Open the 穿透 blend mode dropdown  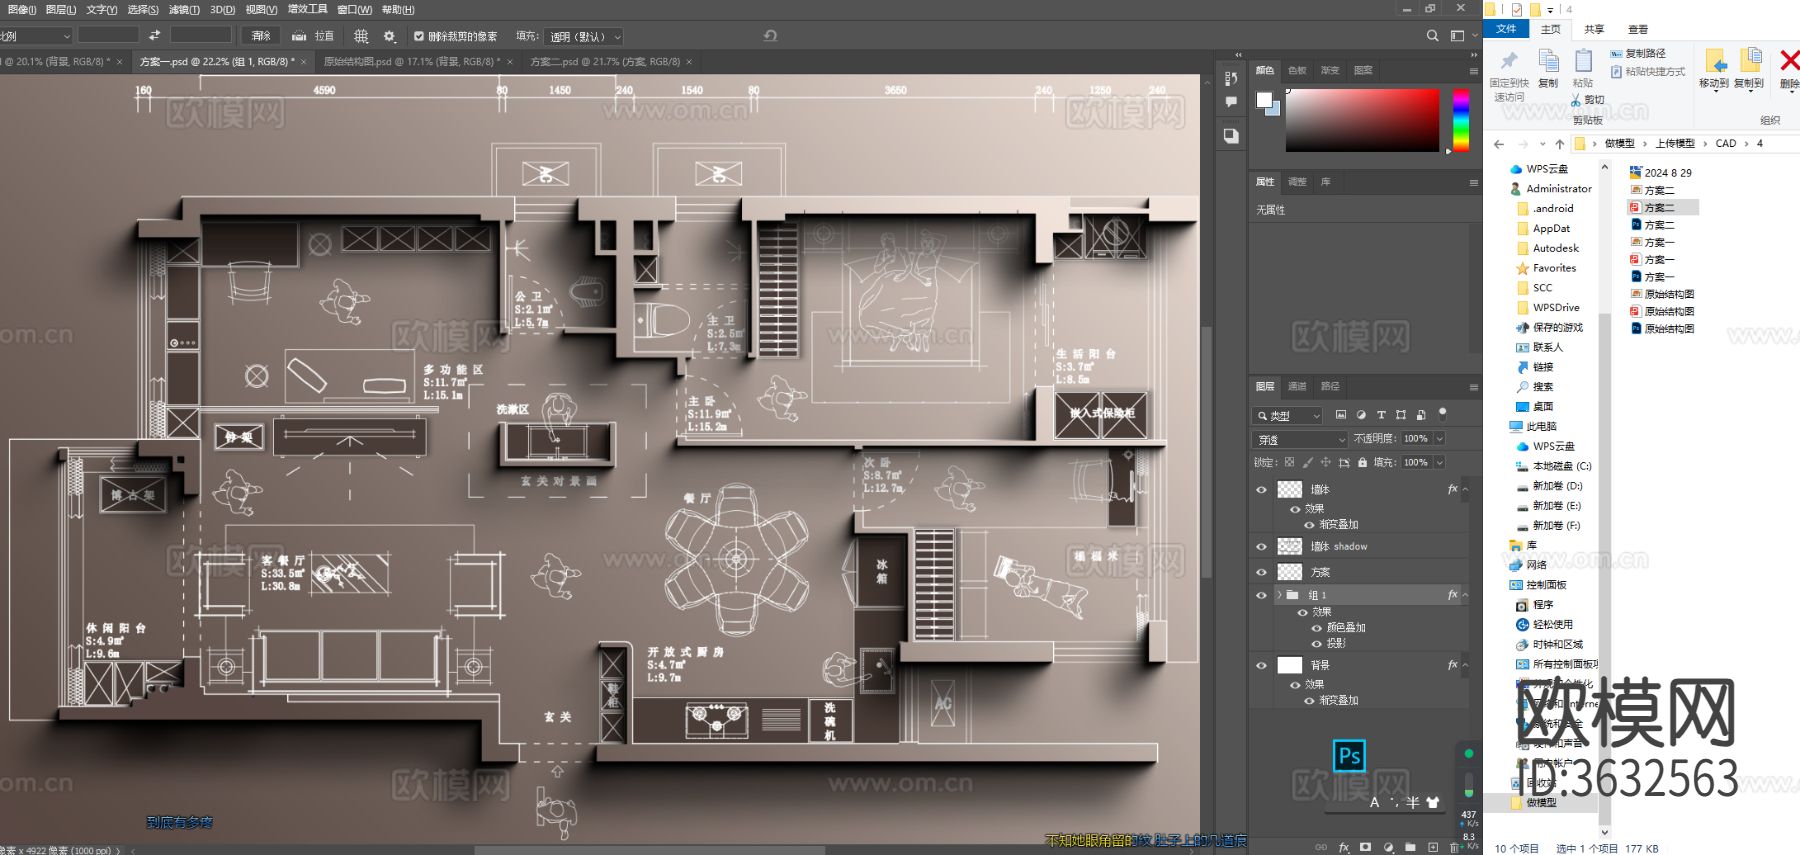click(1300, 440)
